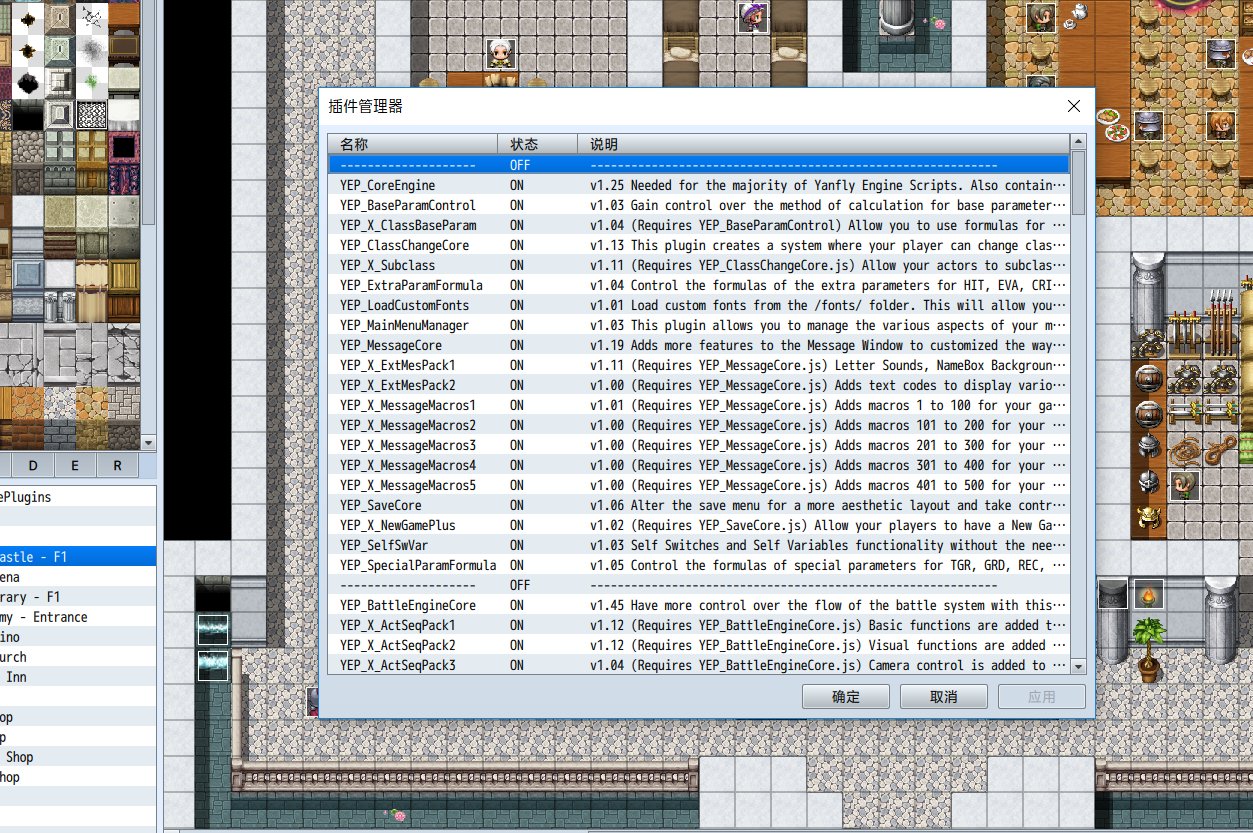
Task: Select the YEP_SaveCore plugin row
Action: pyautogui.click(x=699, y=505)
